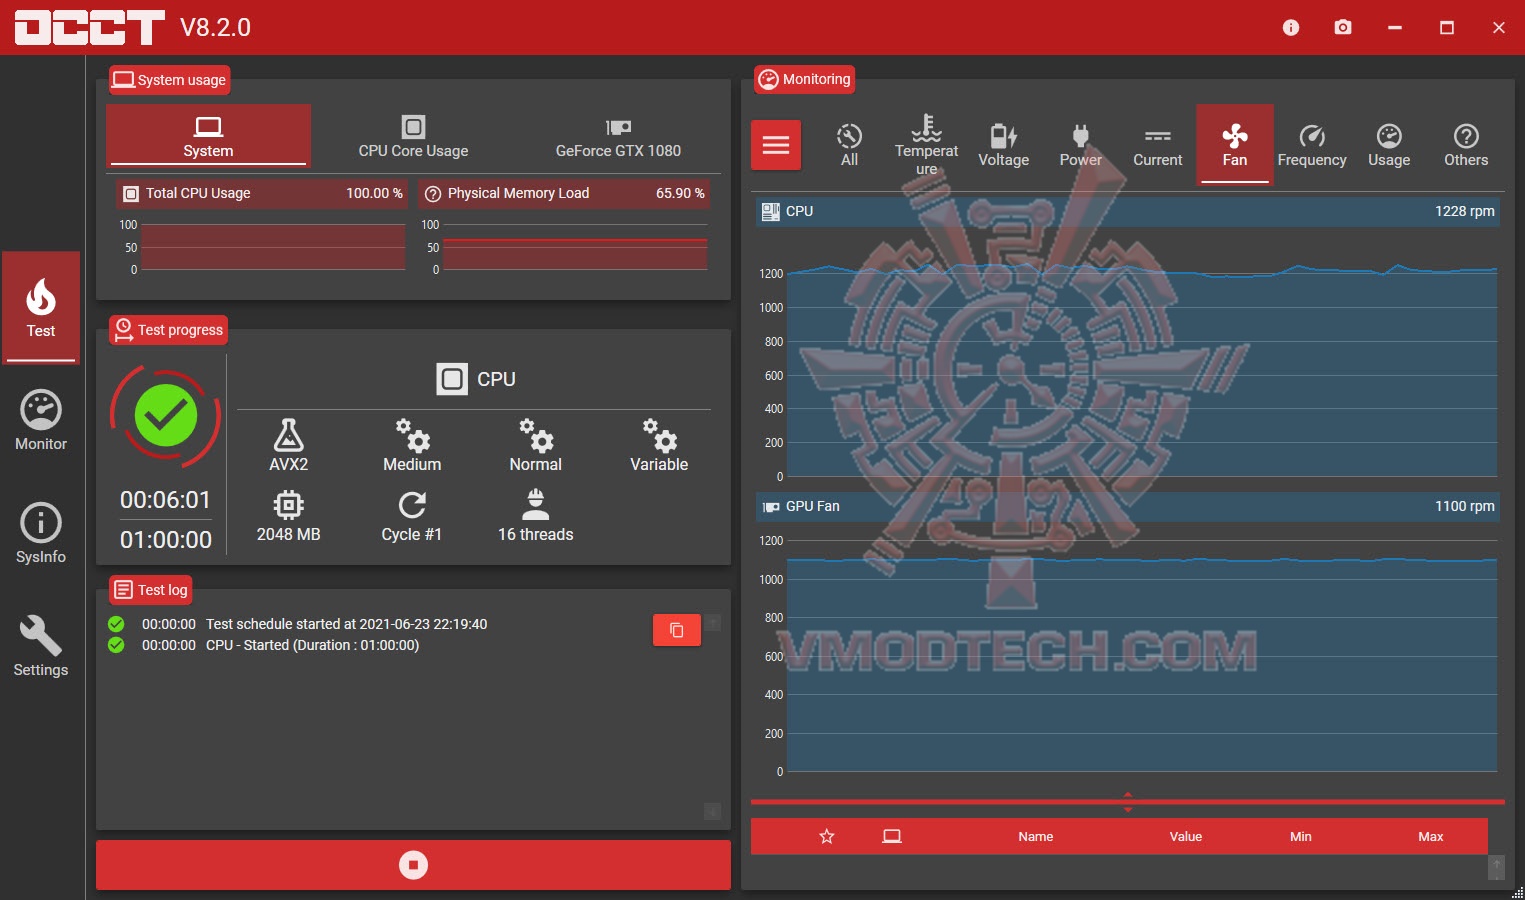Click the GPU Fan graph header
The height and width of the screenshot is (900, 1525).
[x=1128, y=506]
